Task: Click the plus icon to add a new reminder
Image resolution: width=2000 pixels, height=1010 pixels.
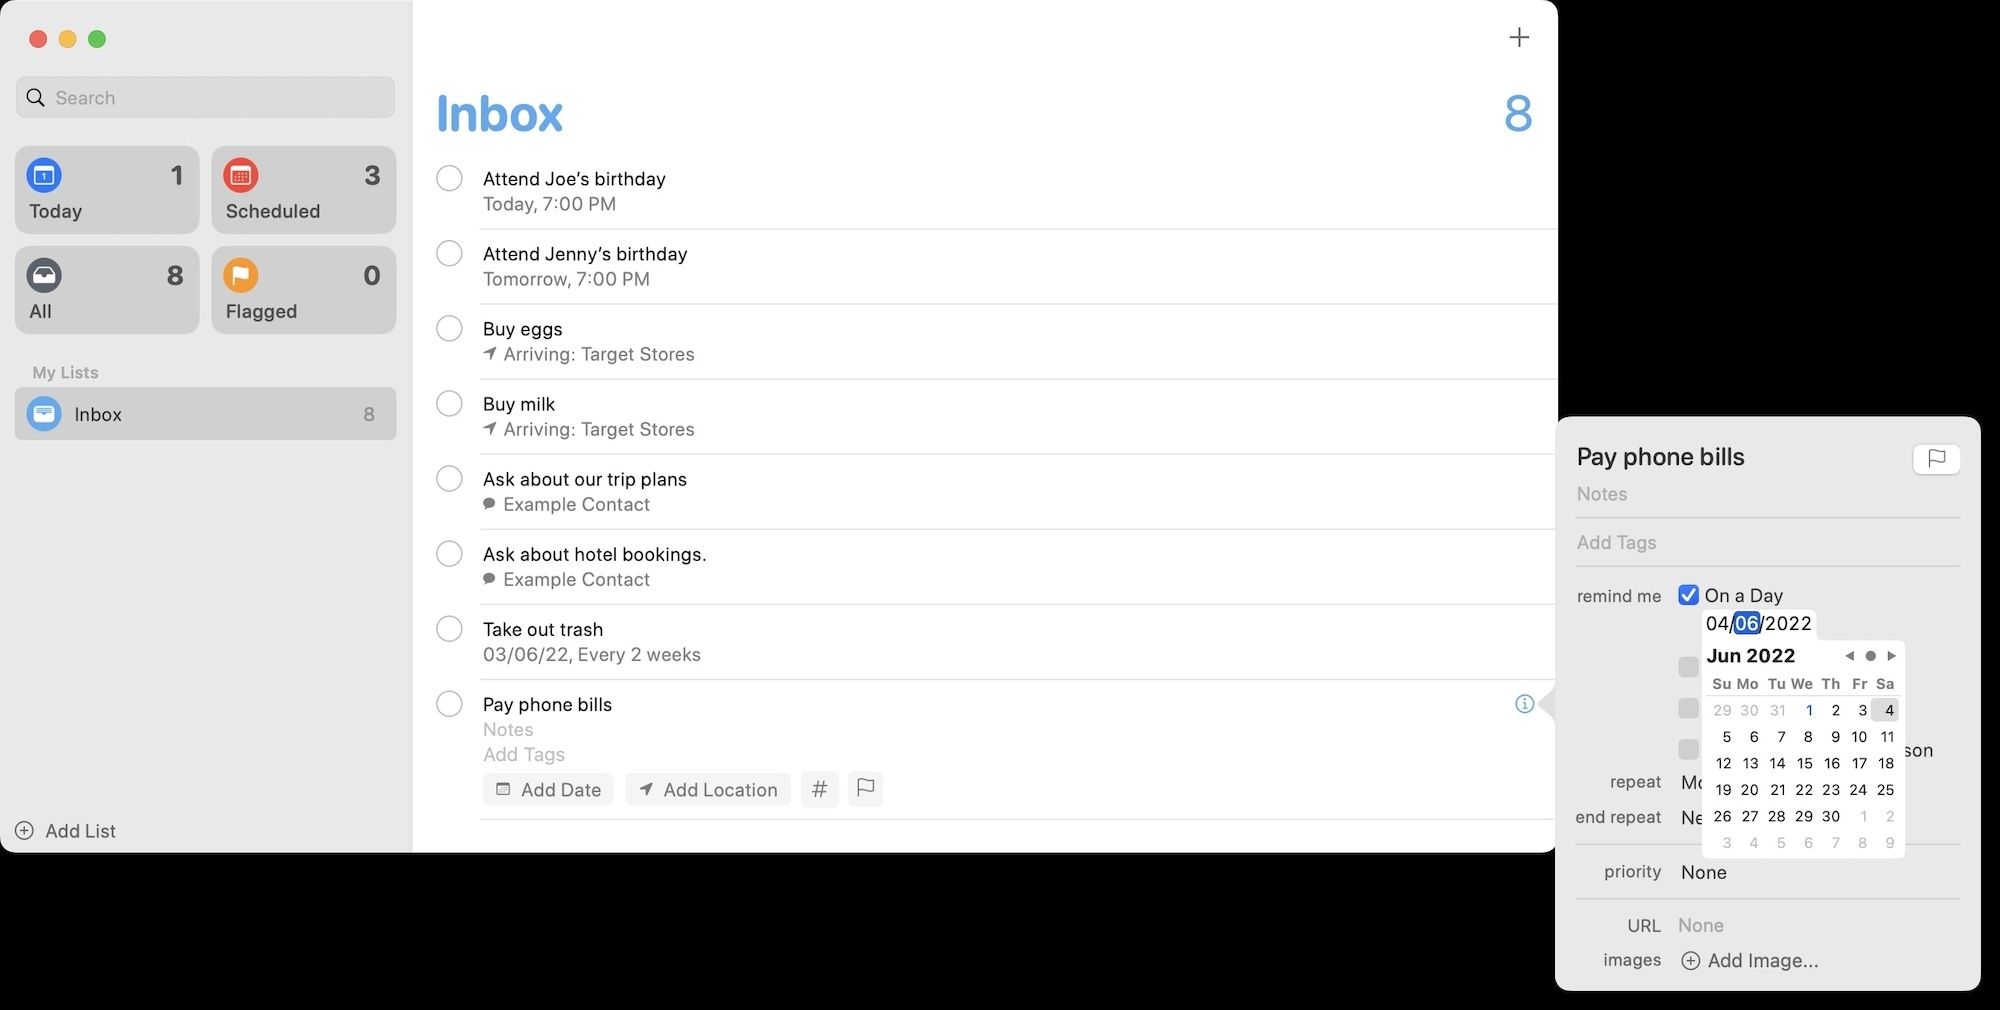Action: [x=1518, y=37]
